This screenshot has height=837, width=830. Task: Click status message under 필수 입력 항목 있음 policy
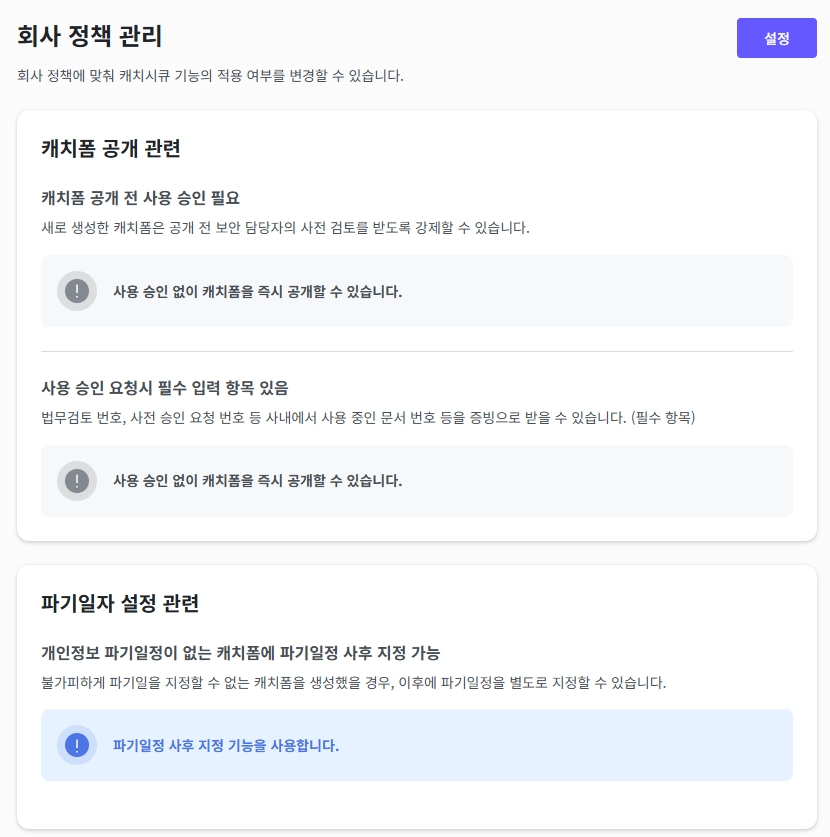tap(257, 481)
